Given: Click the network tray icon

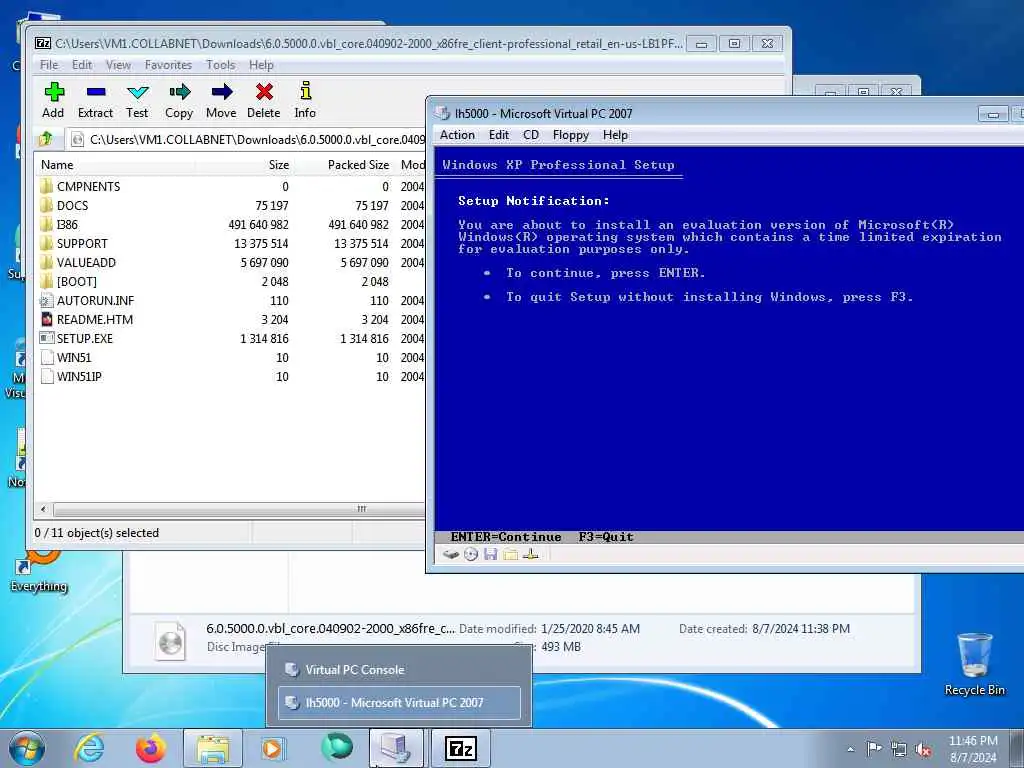Looking at the screenshot, I should 899,750.
